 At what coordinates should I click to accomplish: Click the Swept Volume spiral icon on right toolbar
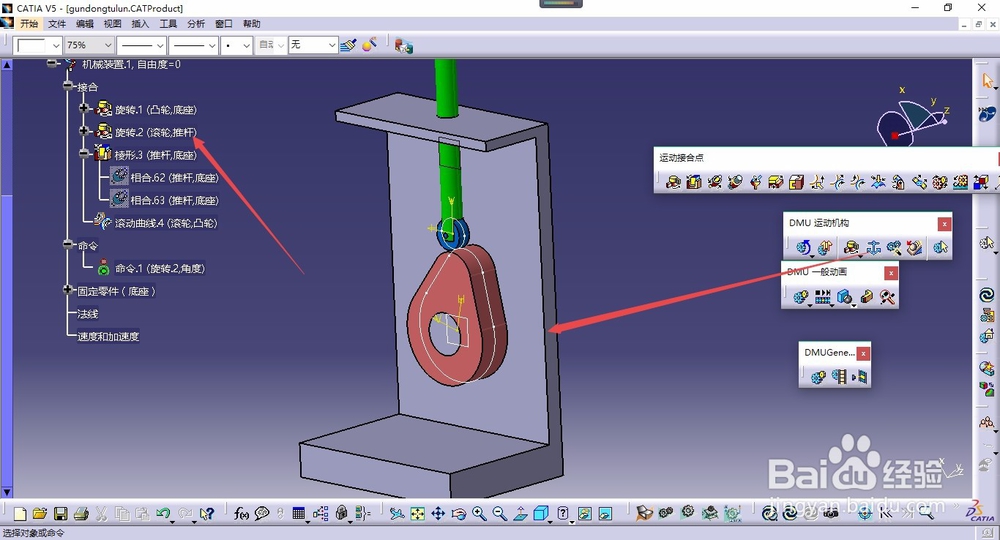tap(987, 295)
